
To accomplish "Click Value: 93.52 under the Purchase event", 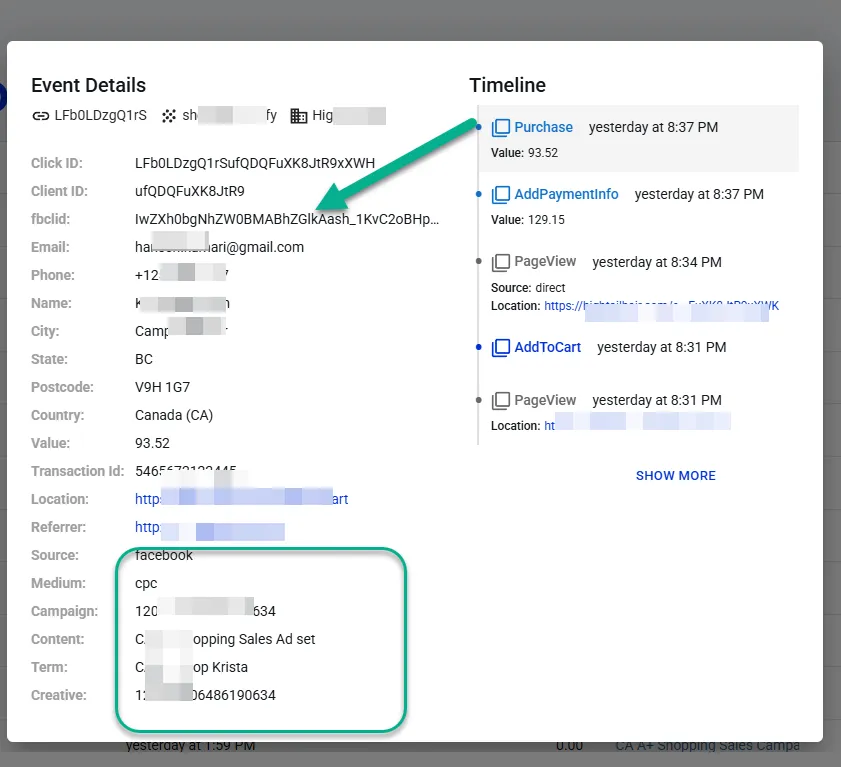I will (525, 153).
